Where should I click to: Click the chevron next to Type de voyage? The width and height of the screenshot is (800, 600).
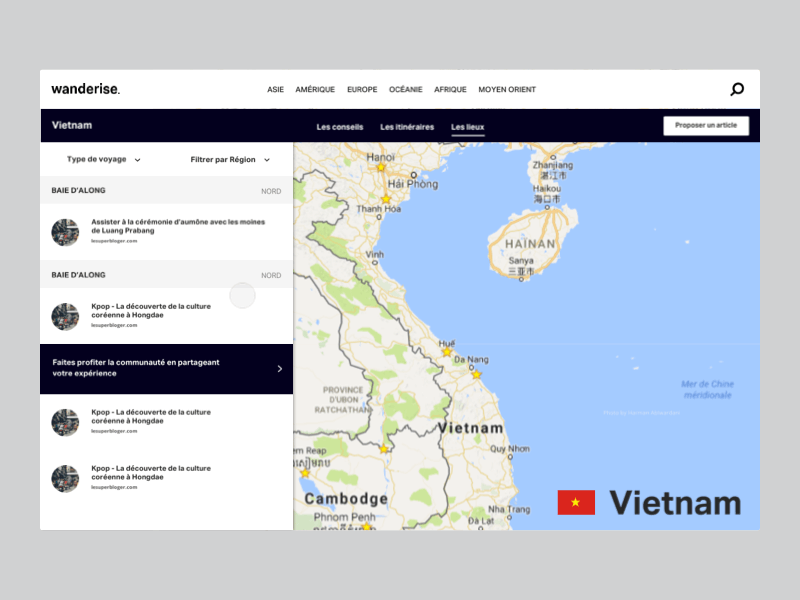[x=137, y=159]
